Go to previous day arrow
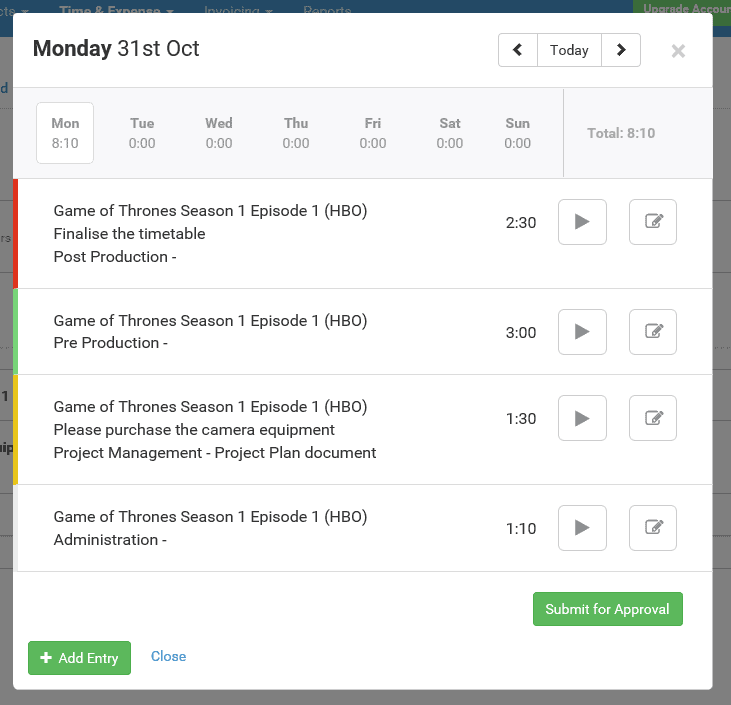The height and width of the screenshot is (705, 731). pyautogui.click(x=518, y=50)
